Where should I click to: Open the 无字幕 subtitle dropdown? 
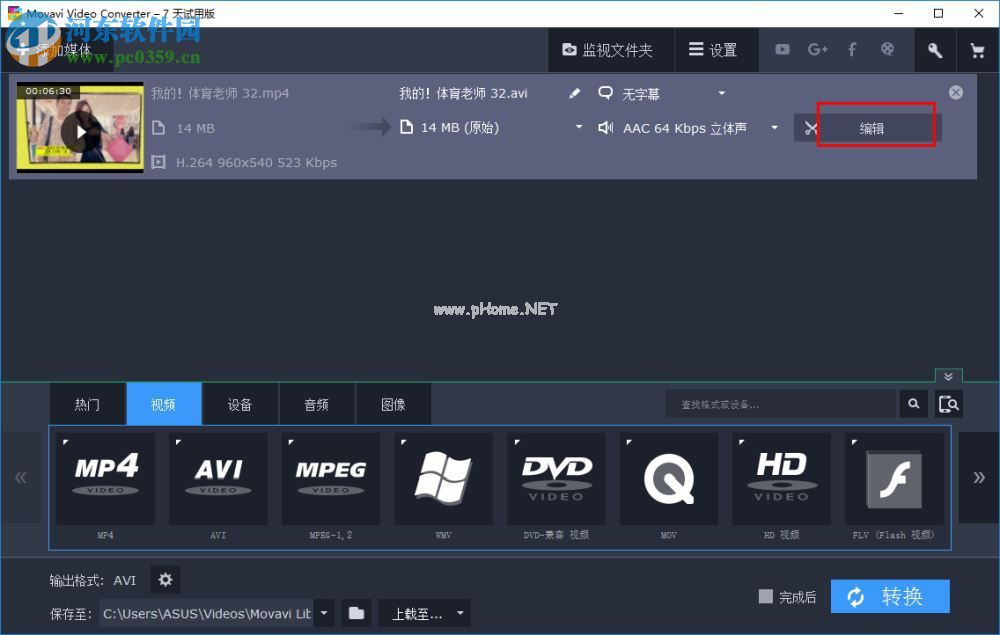pos(722,92)
